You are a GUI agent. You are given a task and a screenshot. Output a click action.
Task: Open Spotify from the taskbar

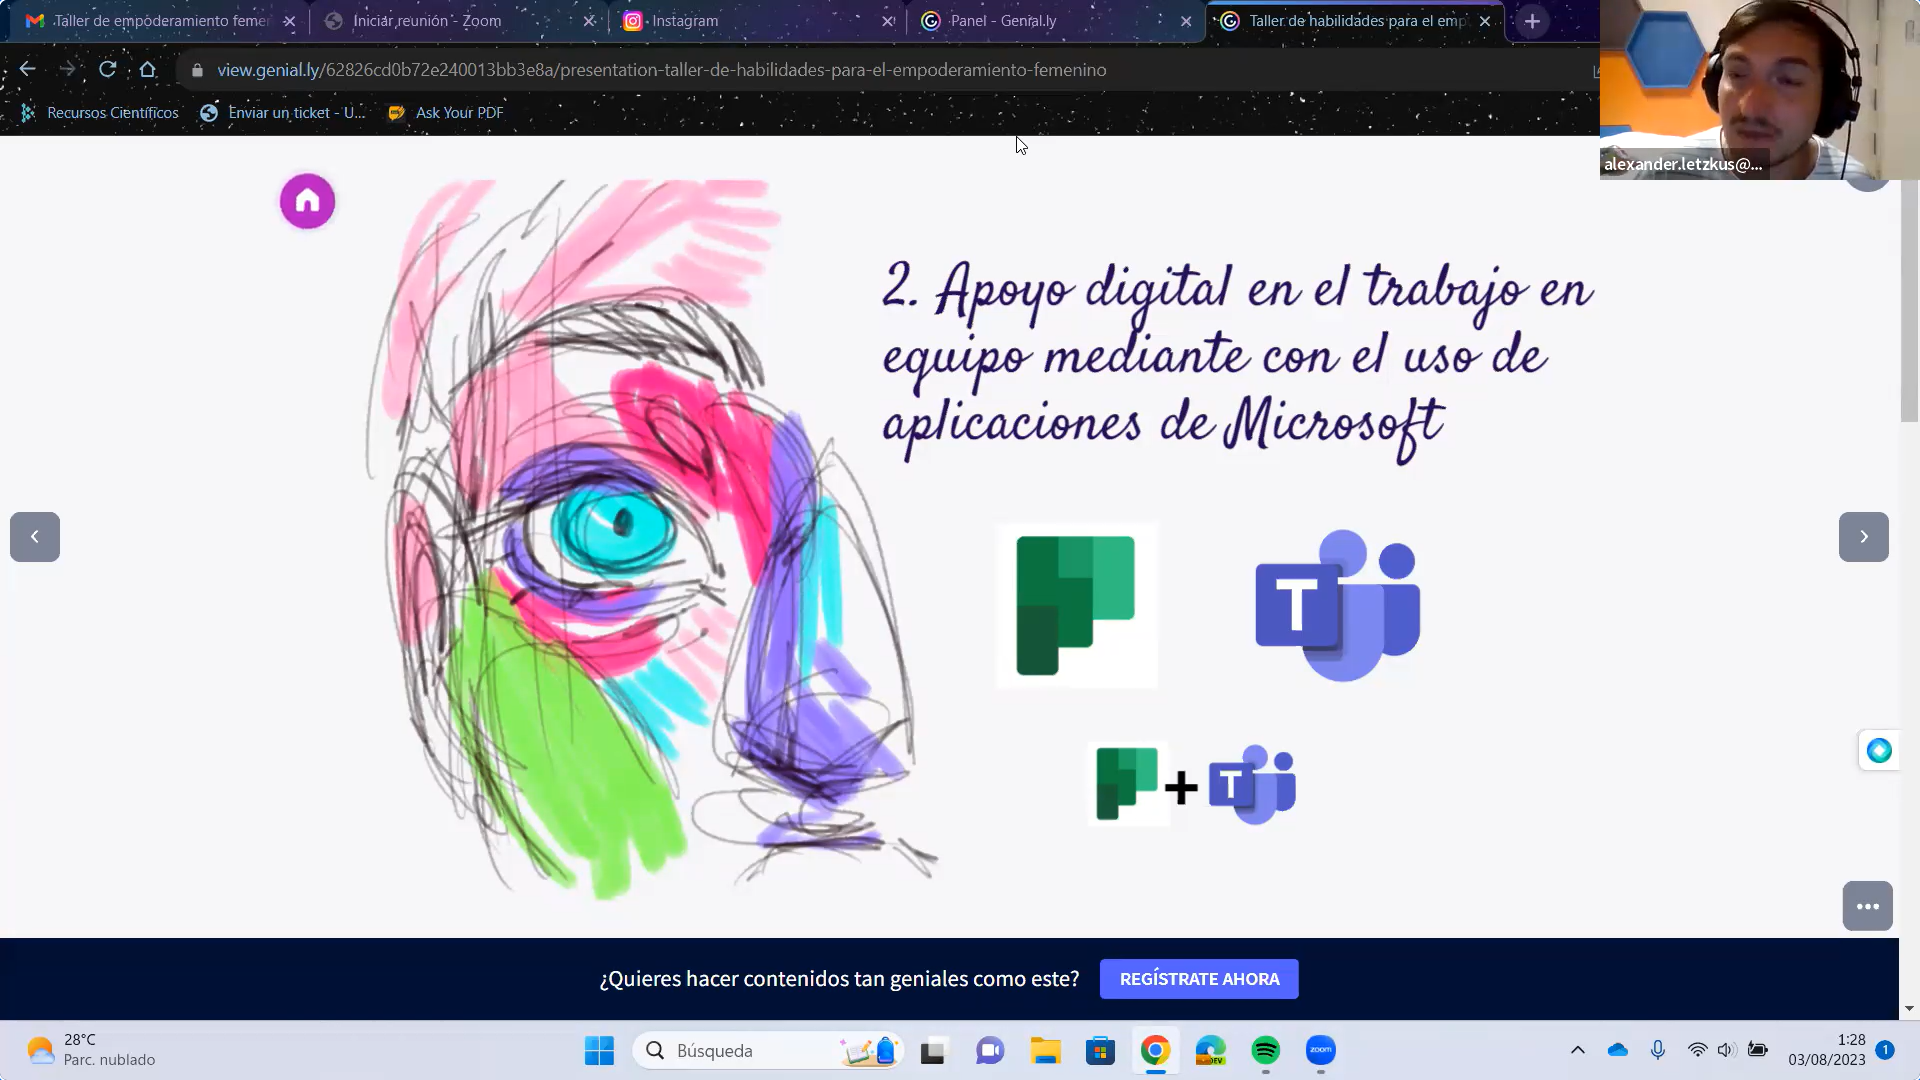click(1265, 1050)
